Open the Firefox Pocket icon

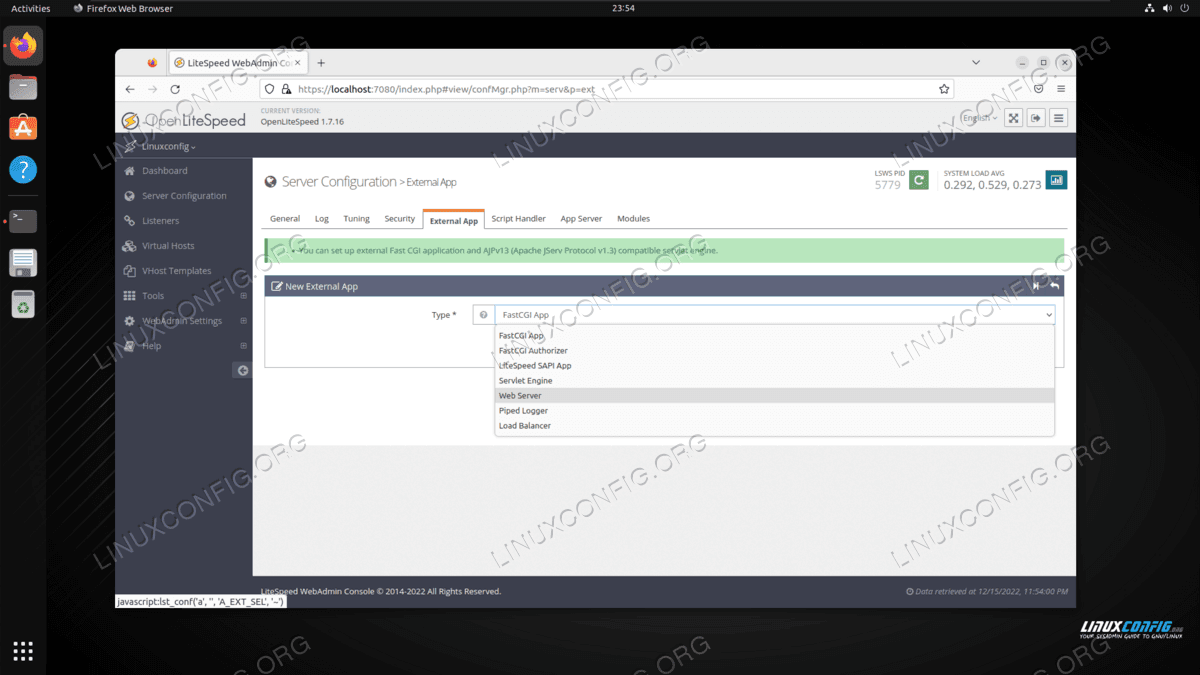click(1040, 89)
